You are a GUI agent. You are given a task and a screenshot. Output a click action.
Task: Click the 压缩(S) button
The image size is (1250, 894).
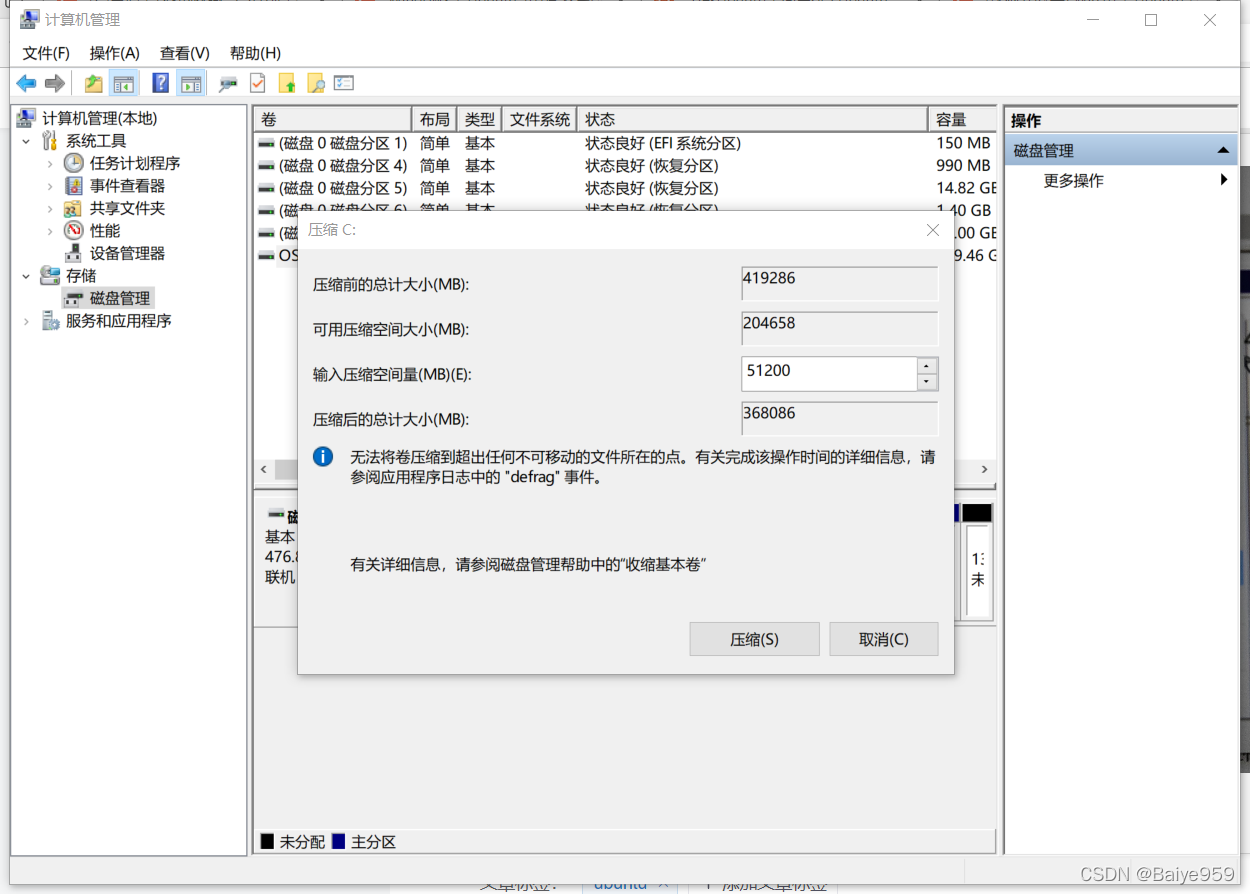pos(754,639)
